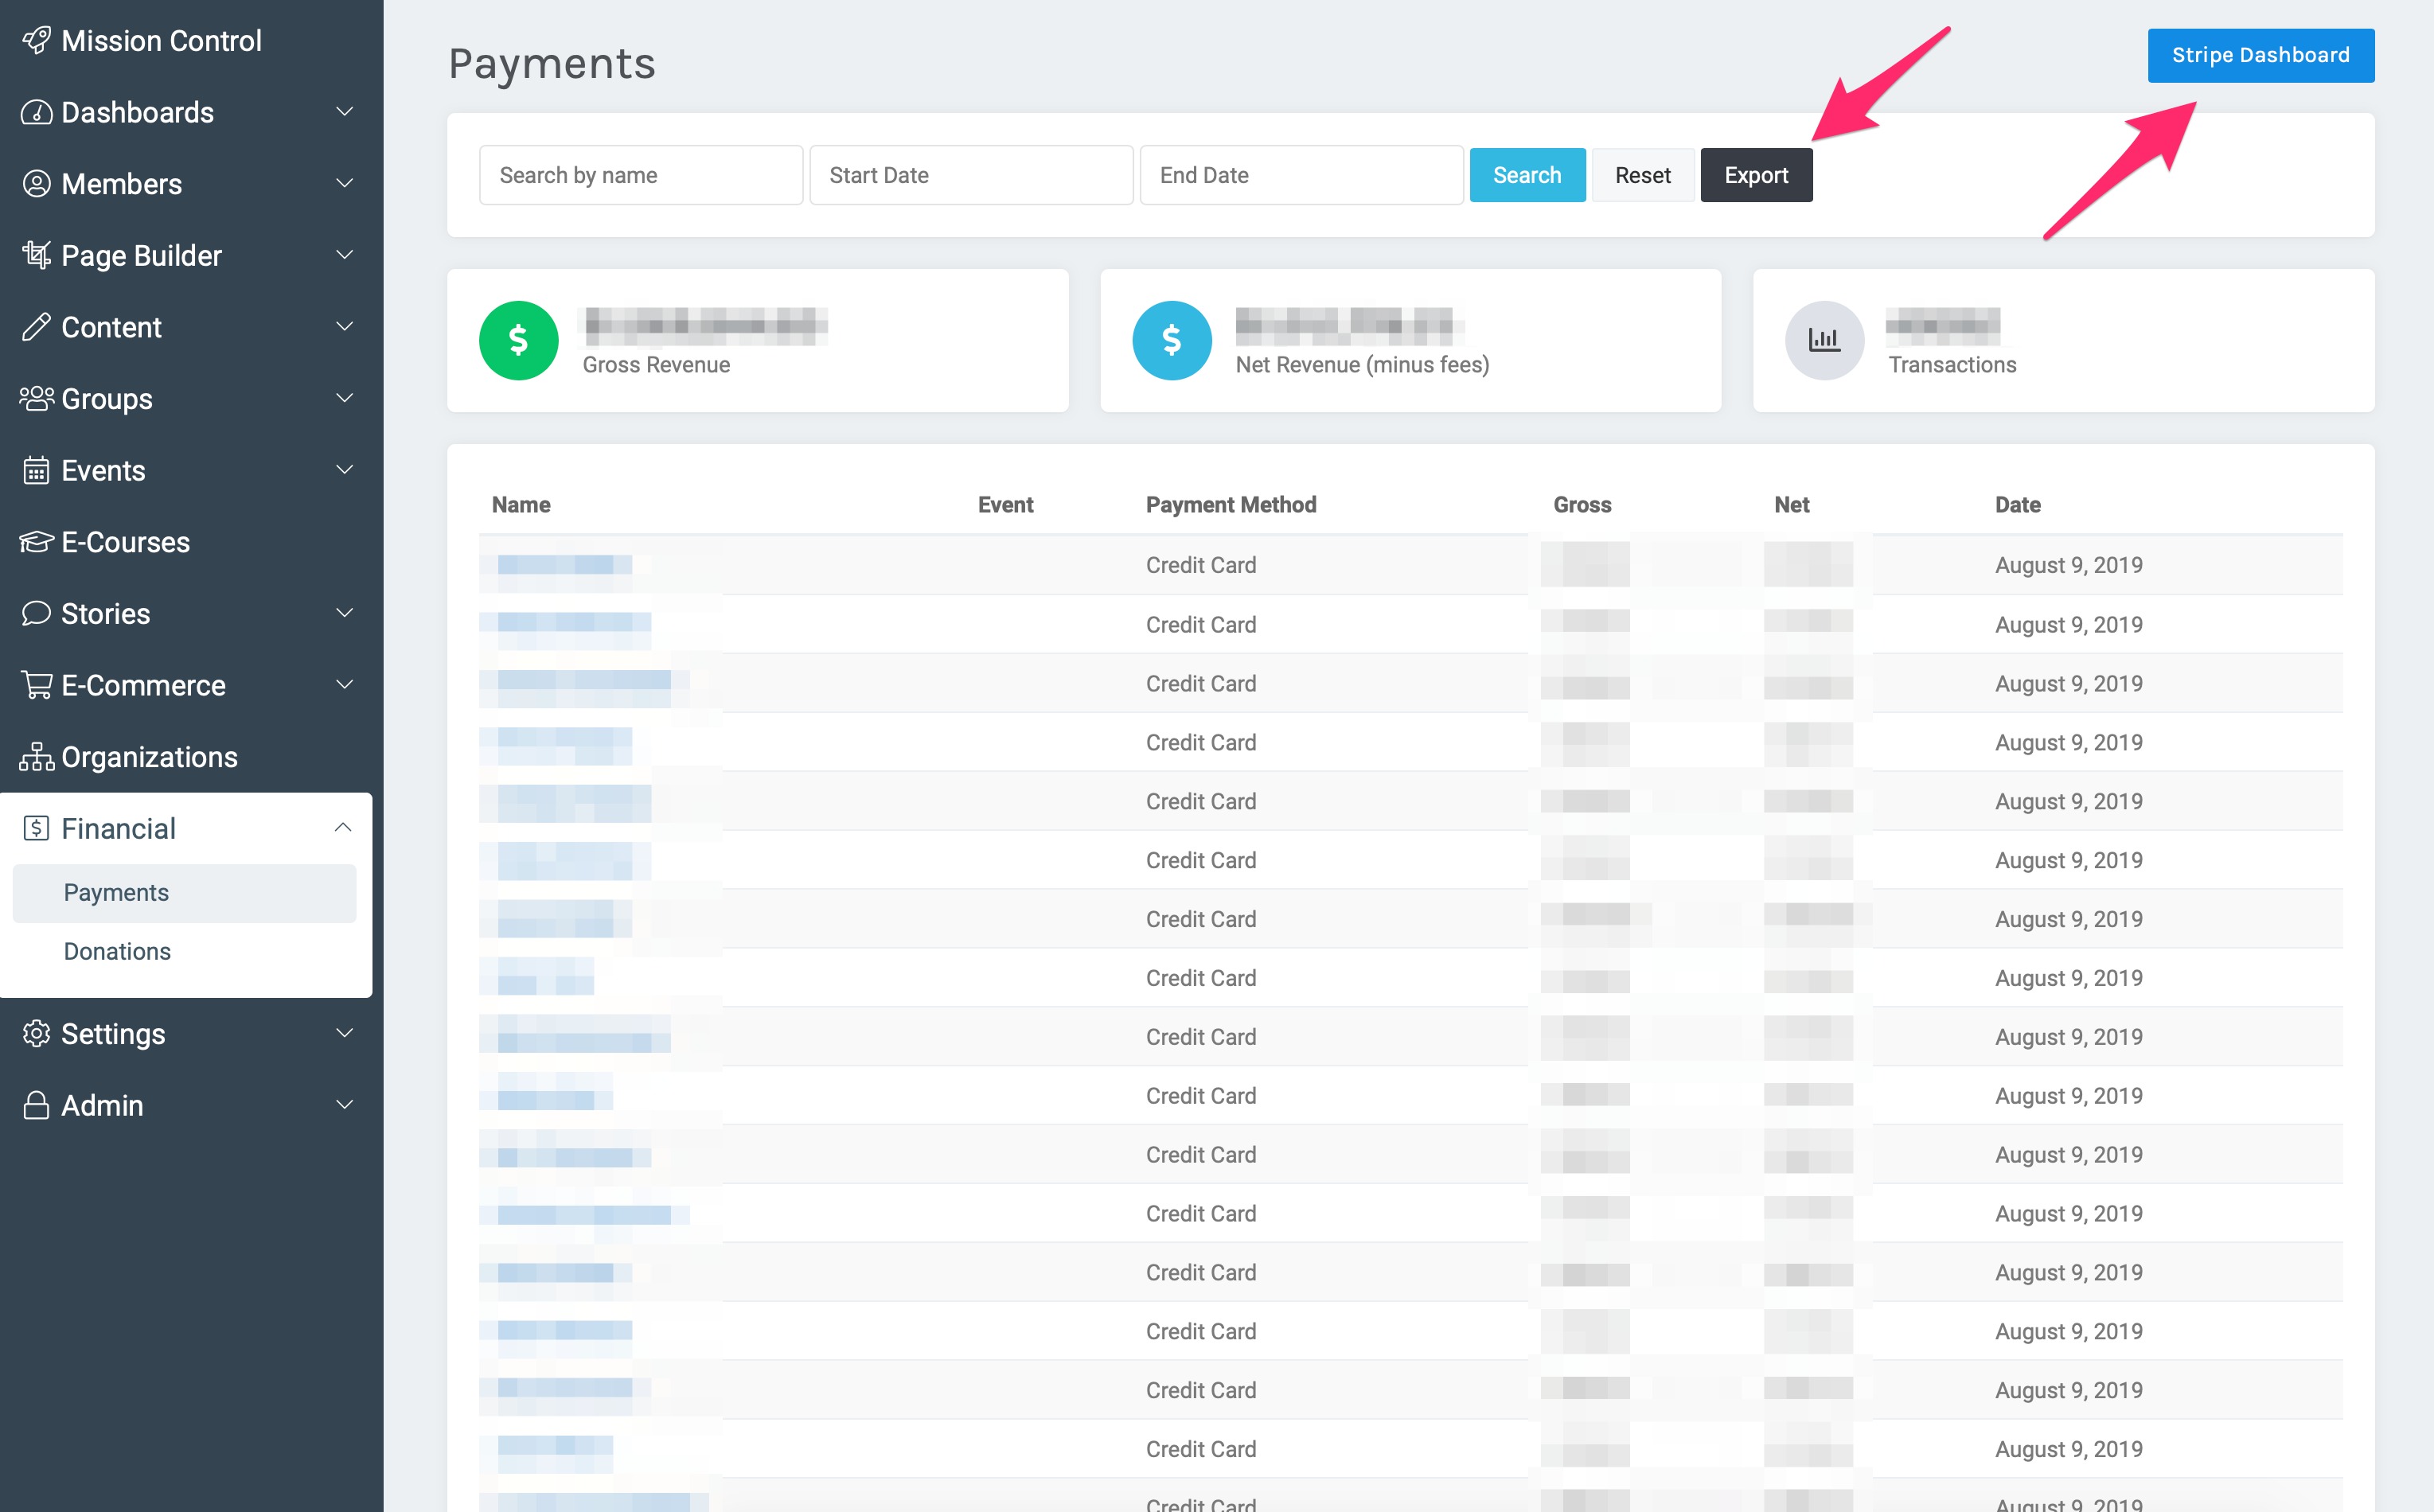Click the Transactions bar chart icon

[1824, 340]
